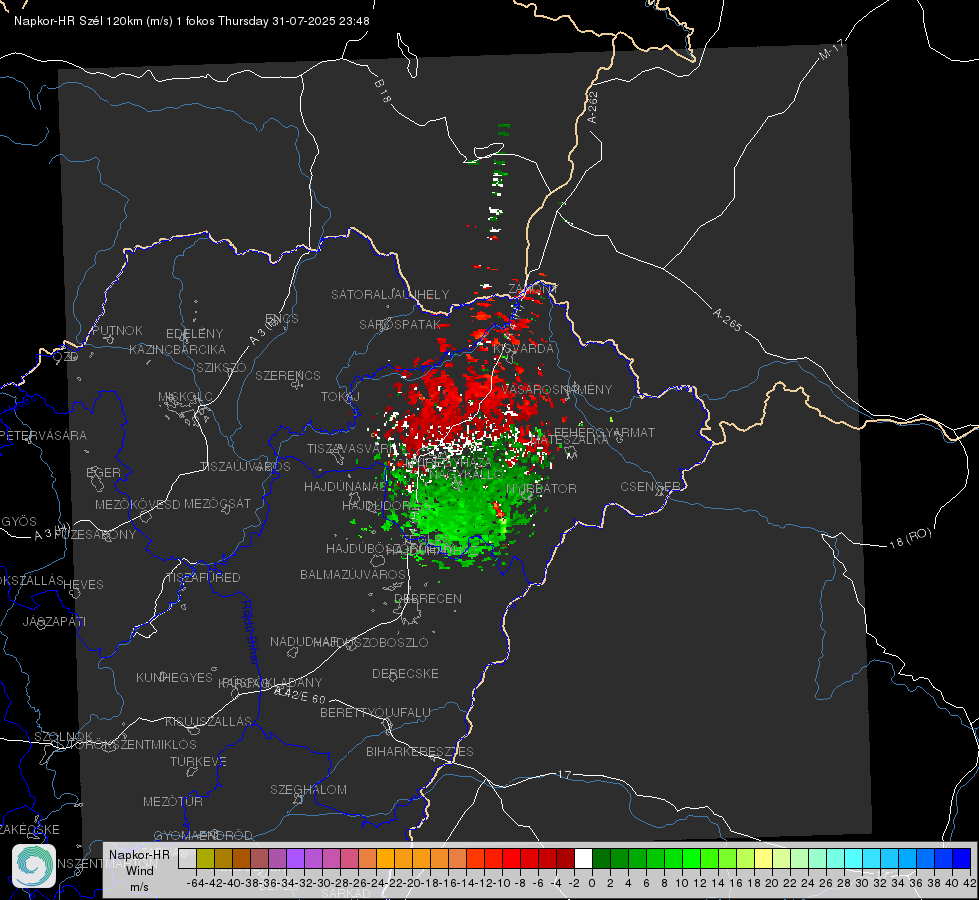Screen dimensions: 979x900
Task: Select the A-265 road label
Action: point(727,320)
